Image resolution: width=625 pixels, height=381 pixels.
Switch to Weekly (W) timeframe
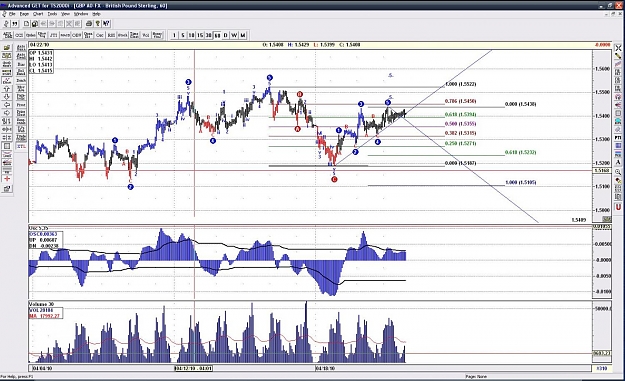tap(234, 35)
